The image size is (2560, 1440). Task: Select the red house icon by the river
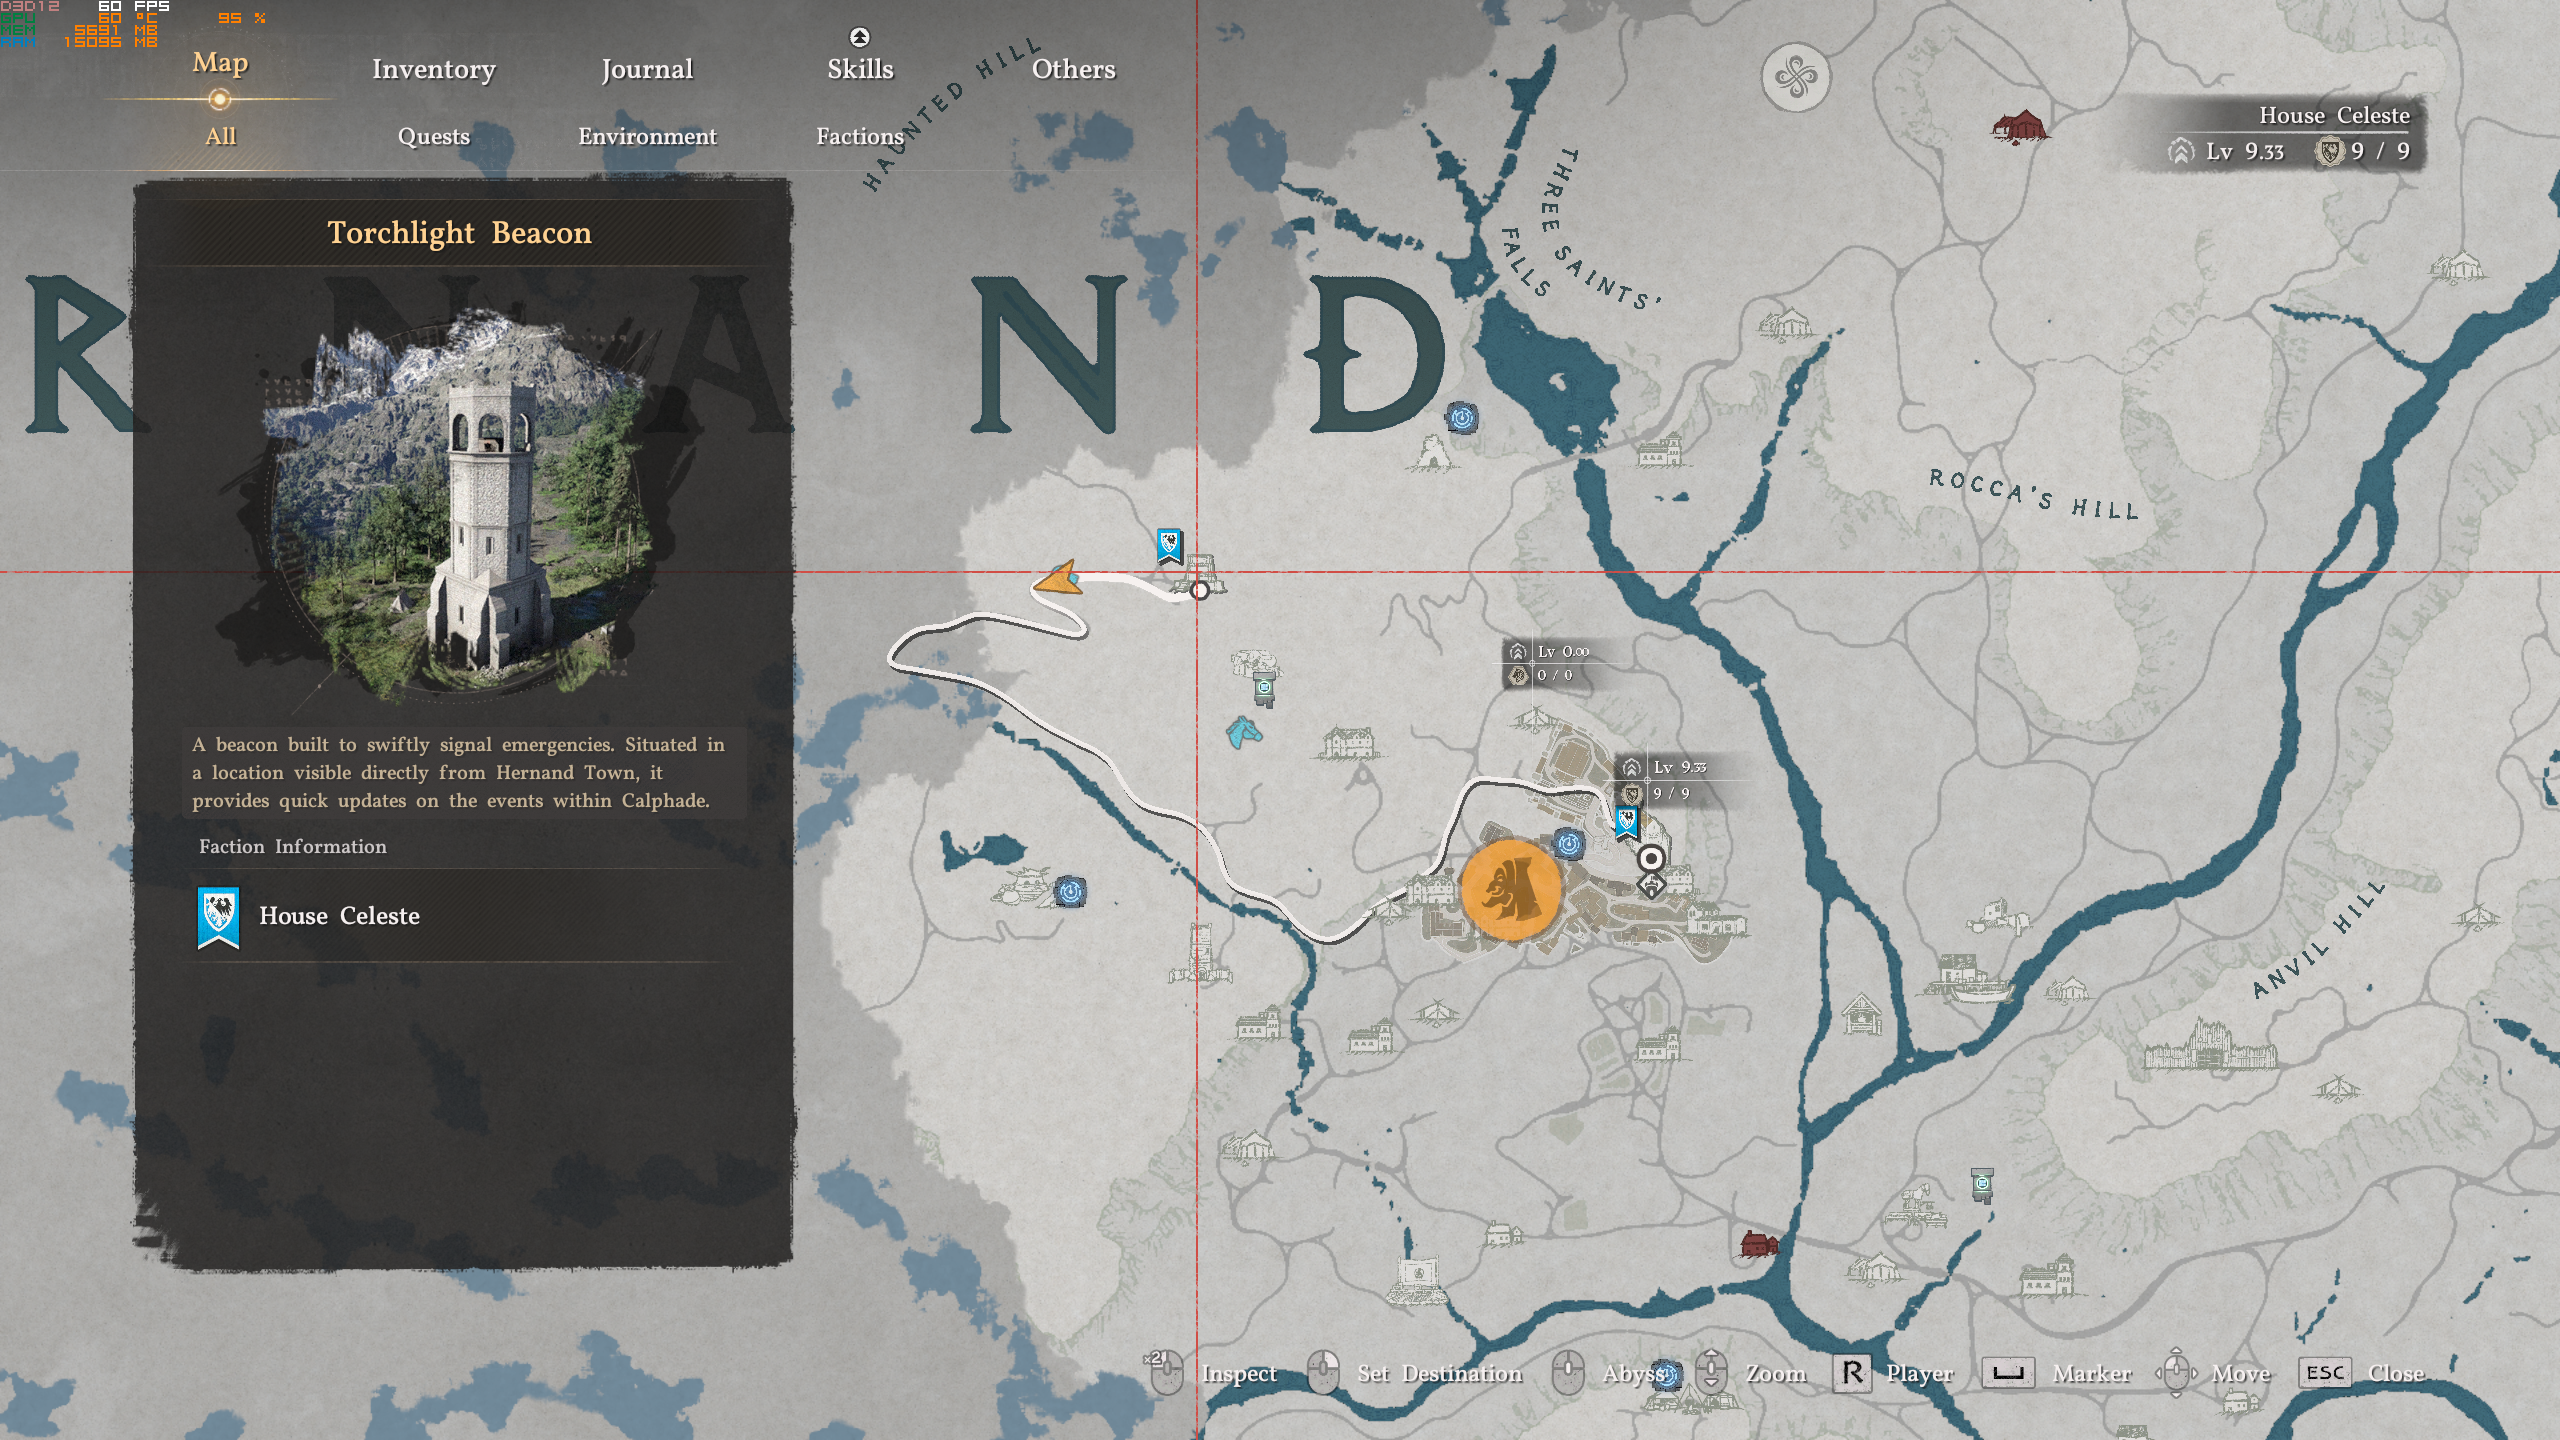click(x=1758, y=1245)
